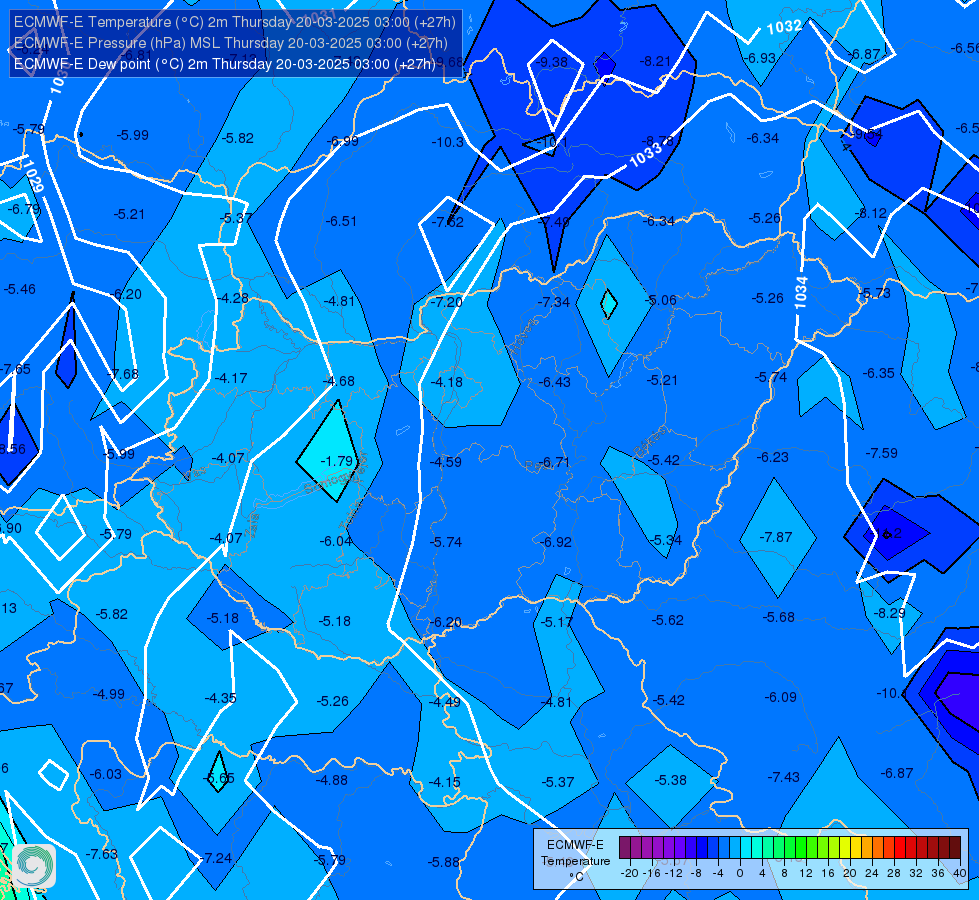The height and width of the screenshot is (900, 979).
Task: Click the -4.68 temperature value
Action: click(x=338, y=381)
